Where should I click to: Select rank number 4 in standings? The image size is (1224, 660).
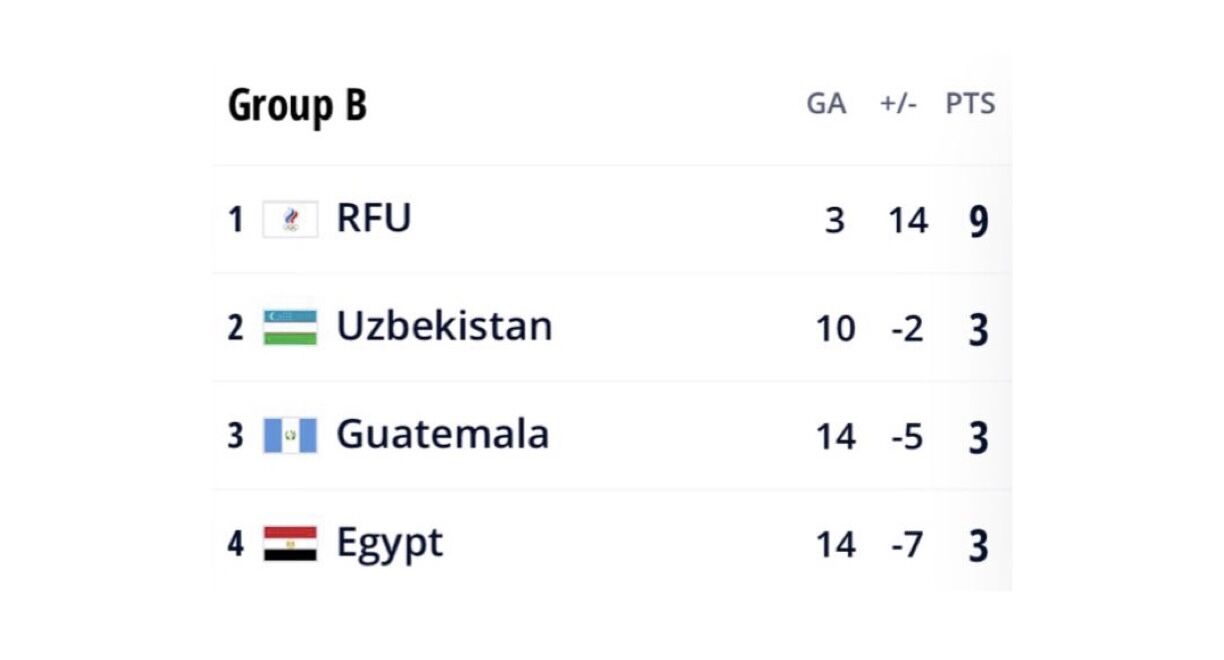click(236, 545)
